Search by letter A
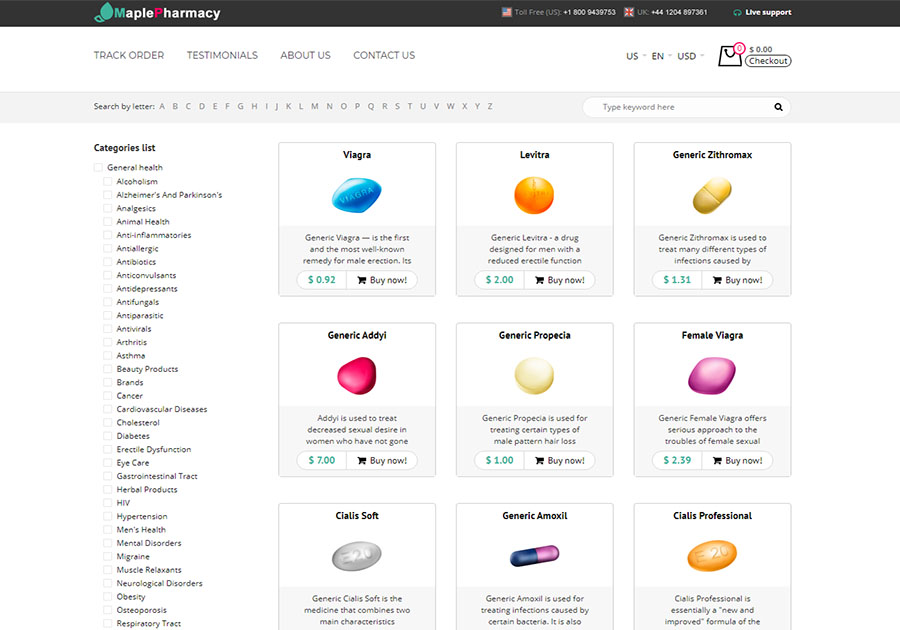900x630 pixels. click(162, 106)
